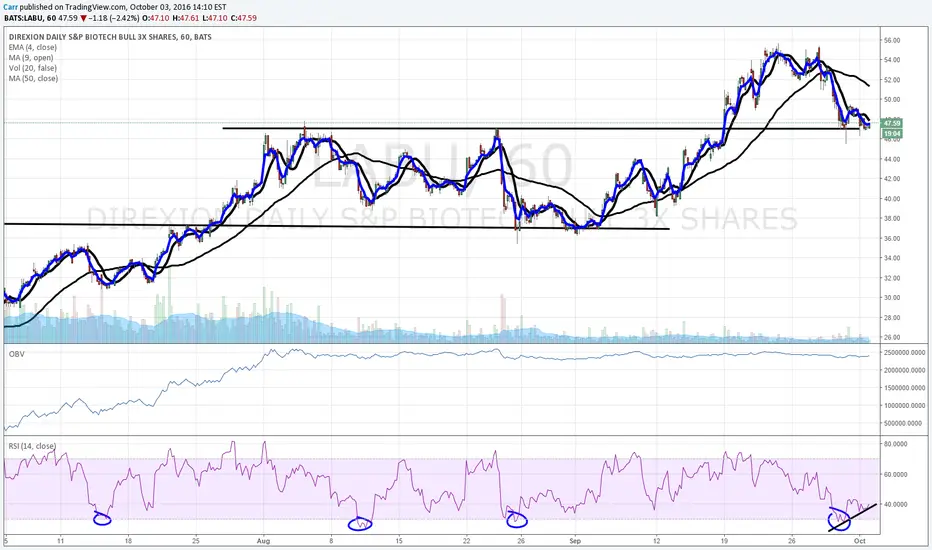Select the RSI (14, close) pane label
The image size is (932, 550).
pos(32,446)
